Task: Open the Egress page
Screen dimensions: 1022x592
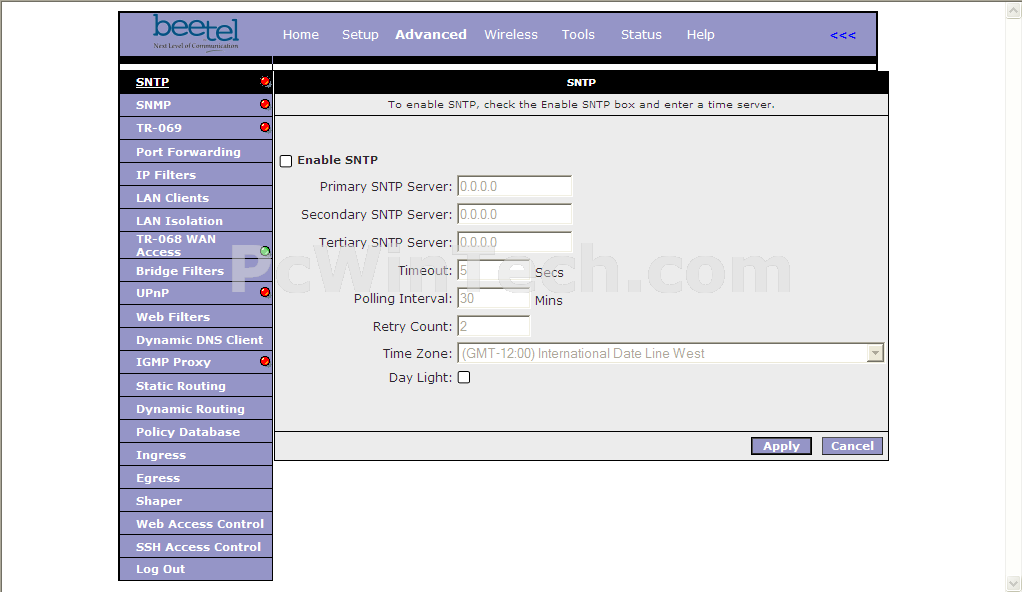Action: point(158,478)
